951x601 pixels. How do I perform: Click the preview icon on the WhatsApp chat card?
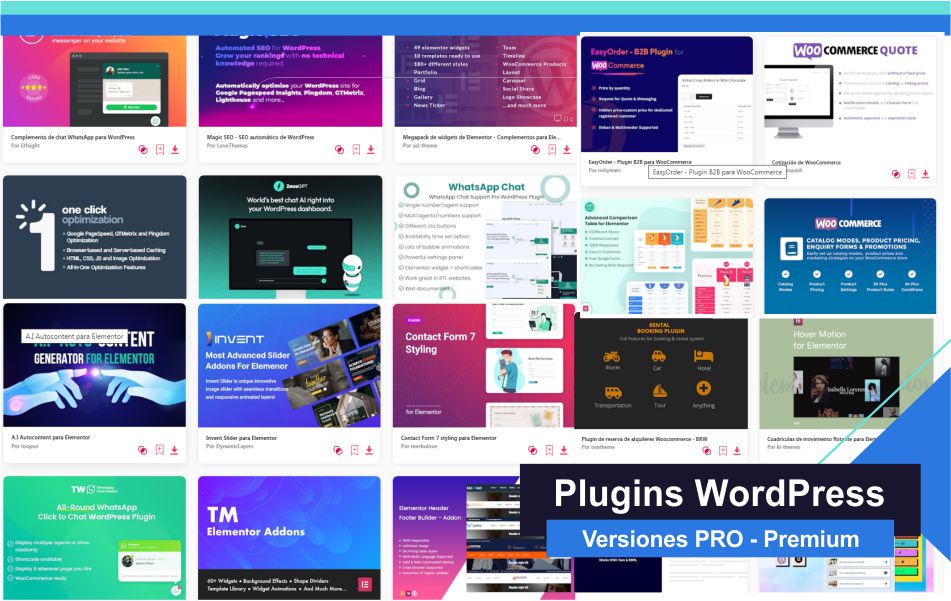pyautogui.click(x=143, y=150)
